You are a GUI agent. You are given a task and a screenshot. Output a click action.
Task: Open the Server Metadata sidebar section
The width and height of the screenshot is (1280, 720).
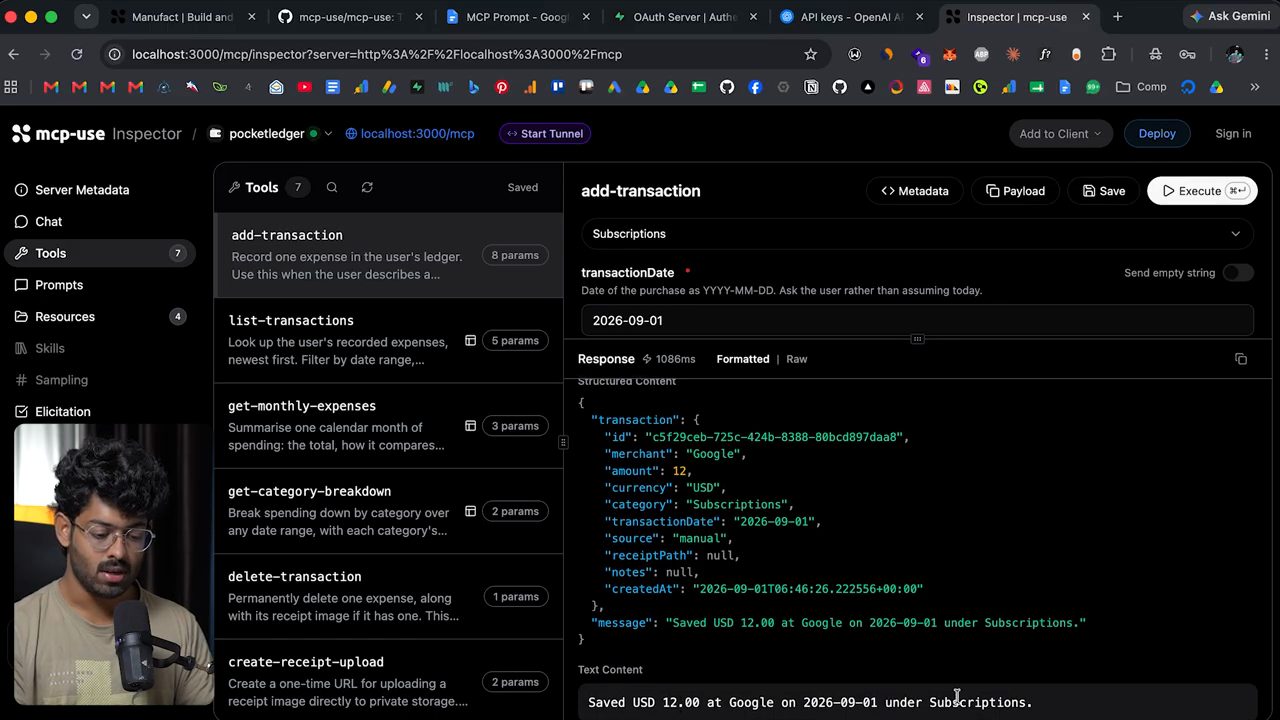[72, 190]
